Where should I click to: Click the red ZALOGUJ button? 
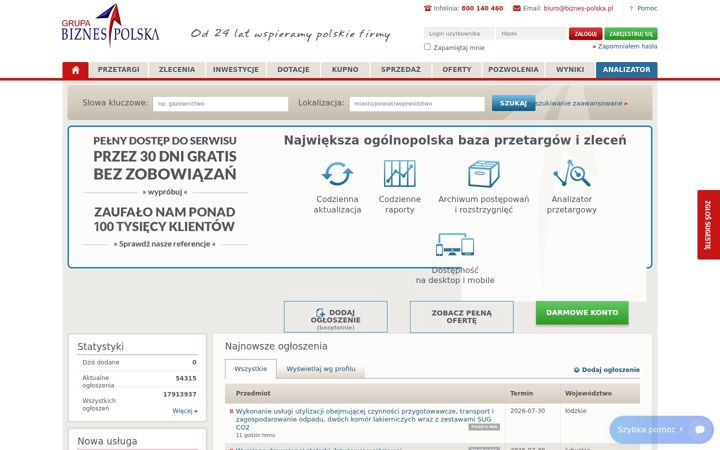(585, 34)
